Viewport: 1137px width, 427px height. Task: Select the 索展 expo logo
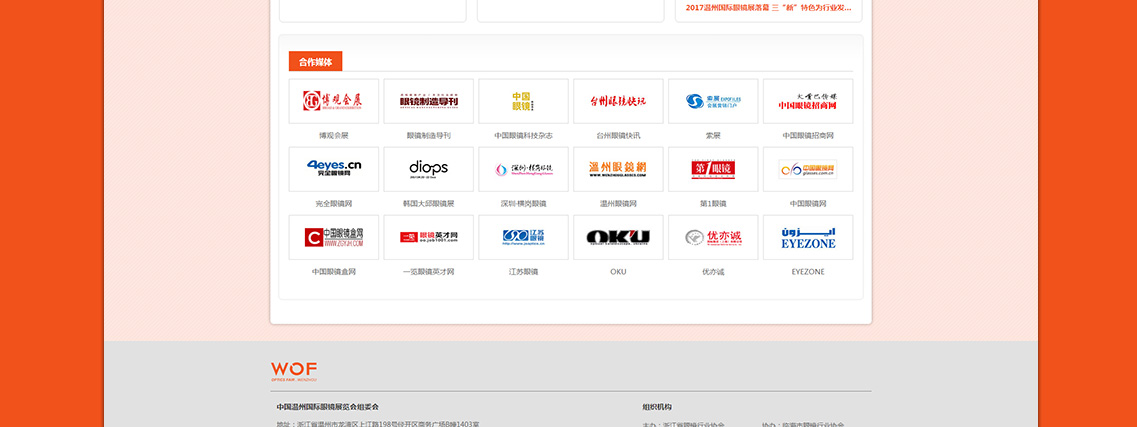click(714, 101)
